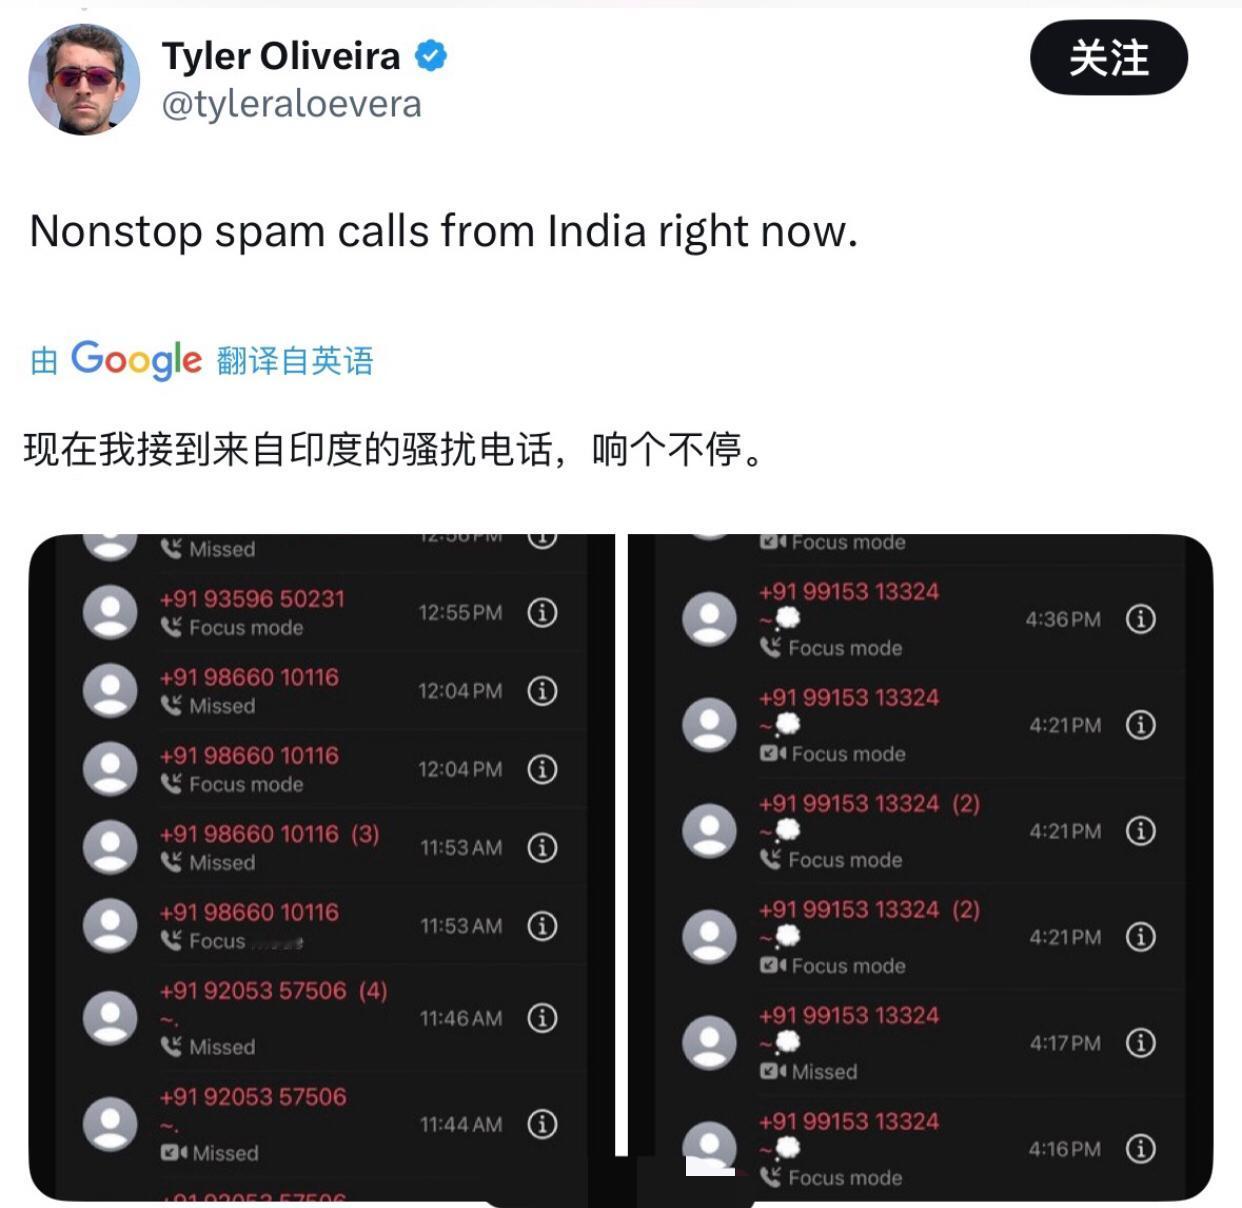Image resolution: width=1242 pixels, height=1208 pixels.
Task: Click the tweet text about spam calls
Action: [x=444, y=231]
